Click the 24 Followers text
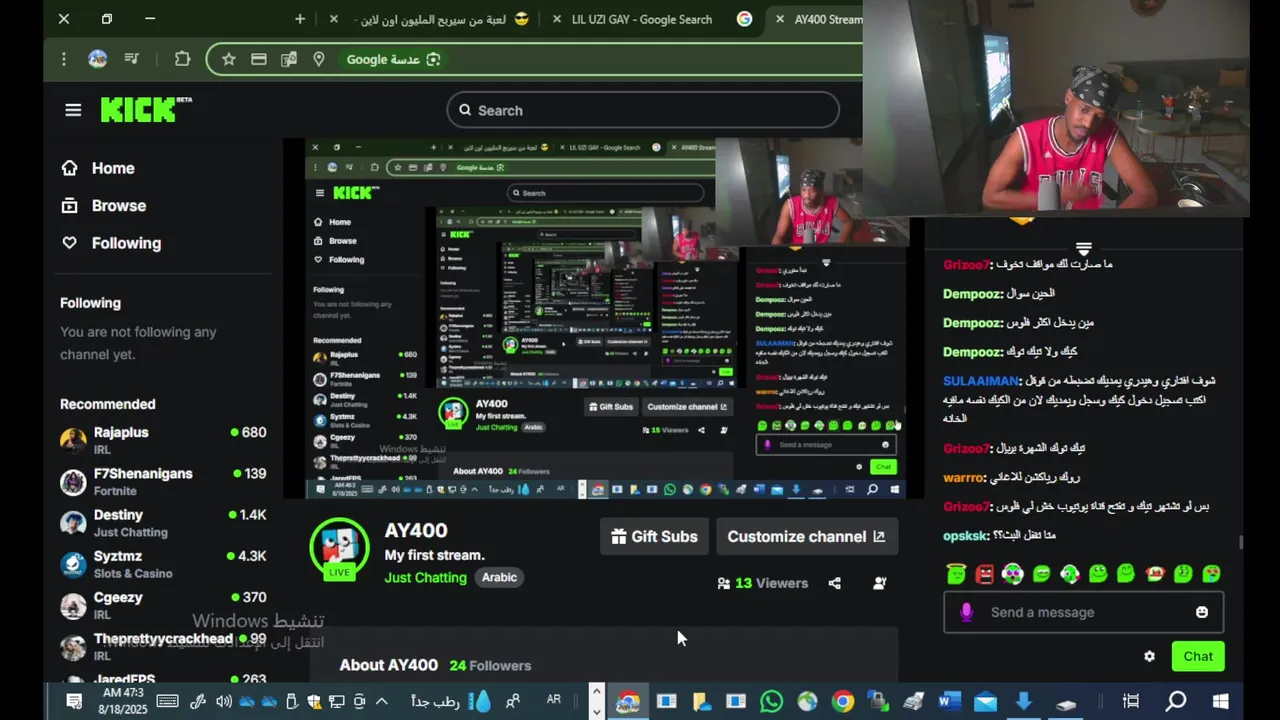The width and height of the screenshot is (1280, 720). 490,665
